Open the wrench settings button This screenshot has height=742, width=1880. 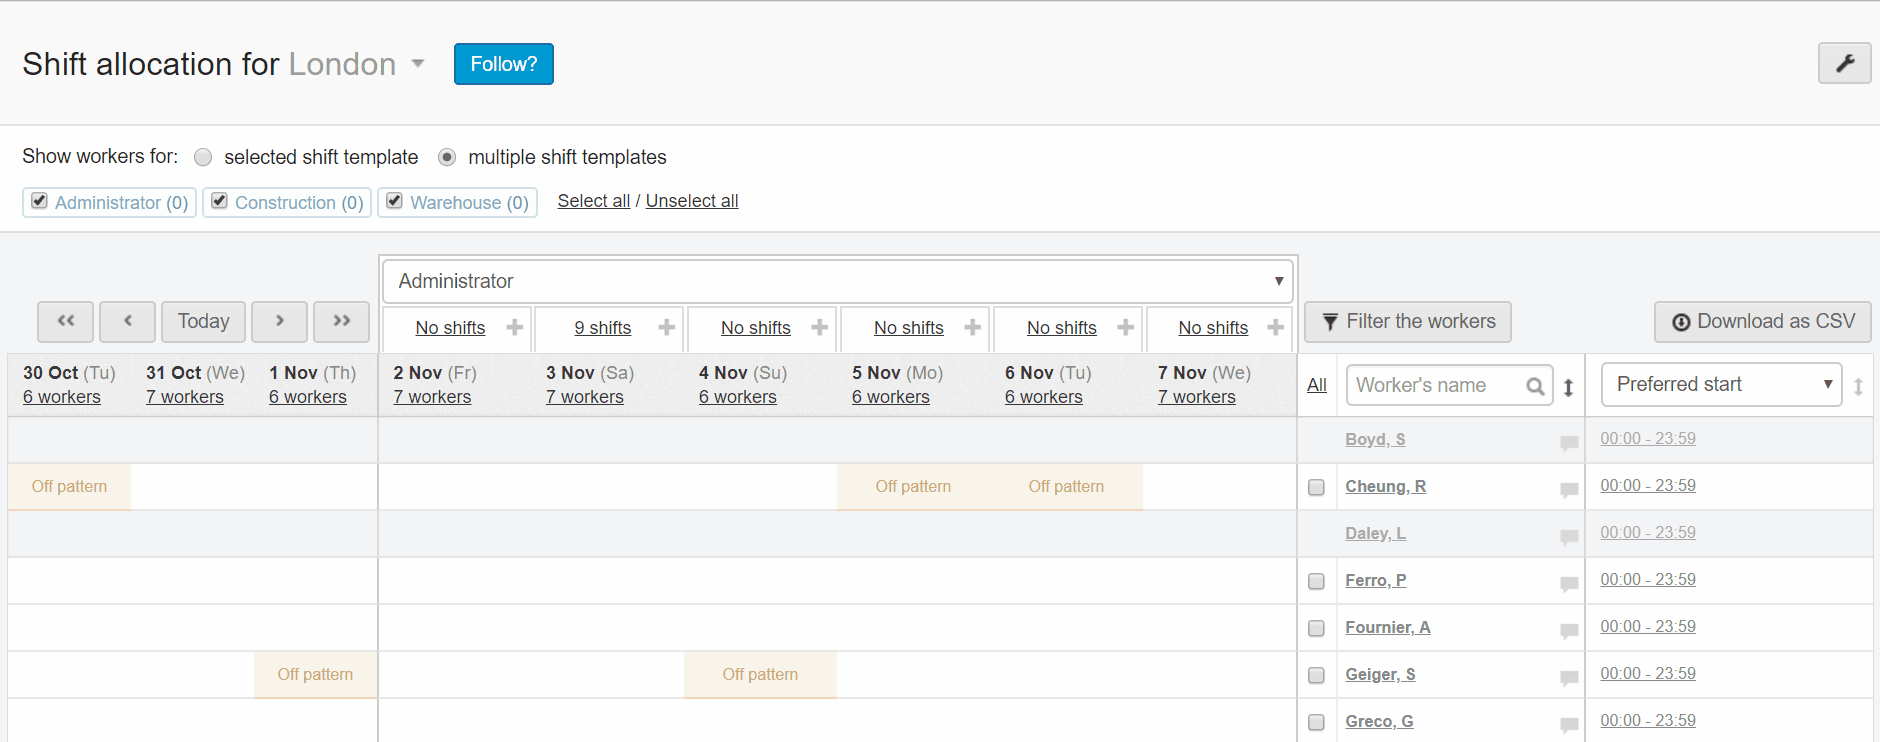click(x=1844, y=64)
